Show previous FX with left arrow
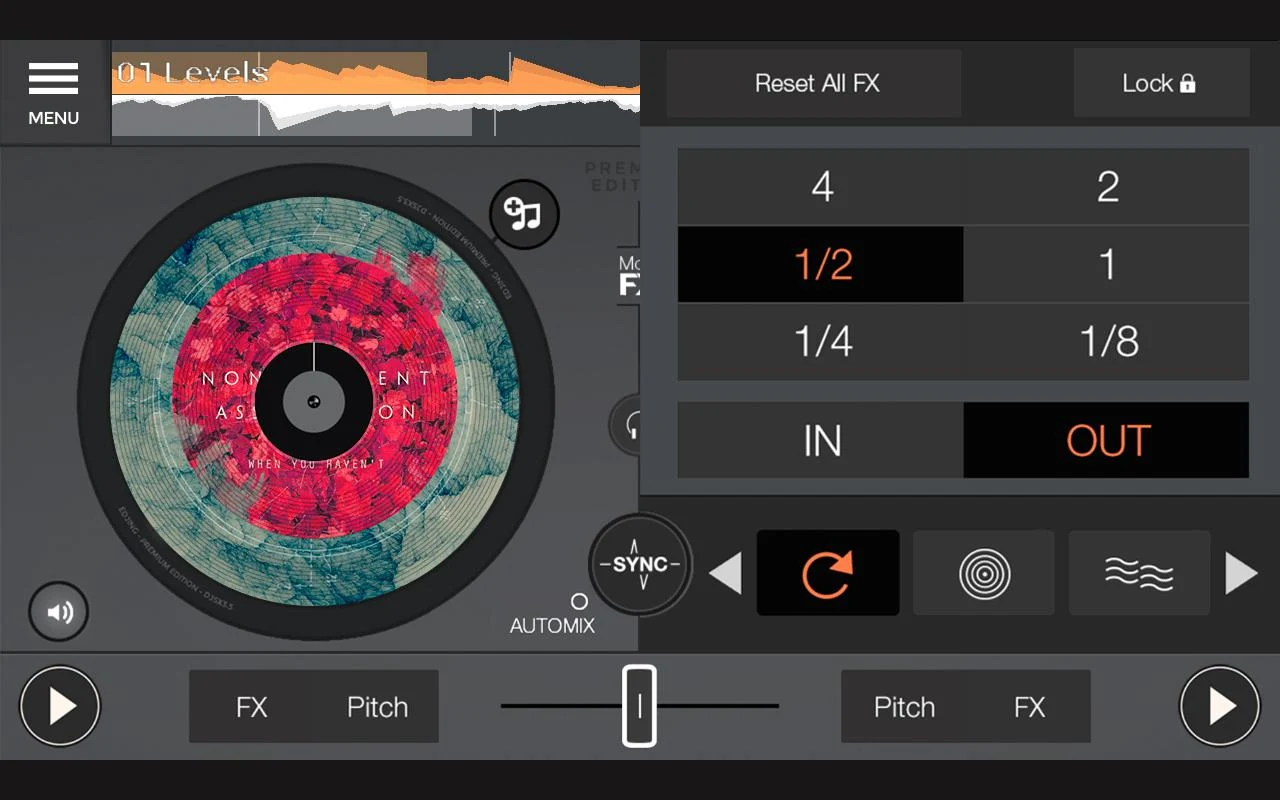Viewport: 1280px width, 800px height. coord(726,574)
